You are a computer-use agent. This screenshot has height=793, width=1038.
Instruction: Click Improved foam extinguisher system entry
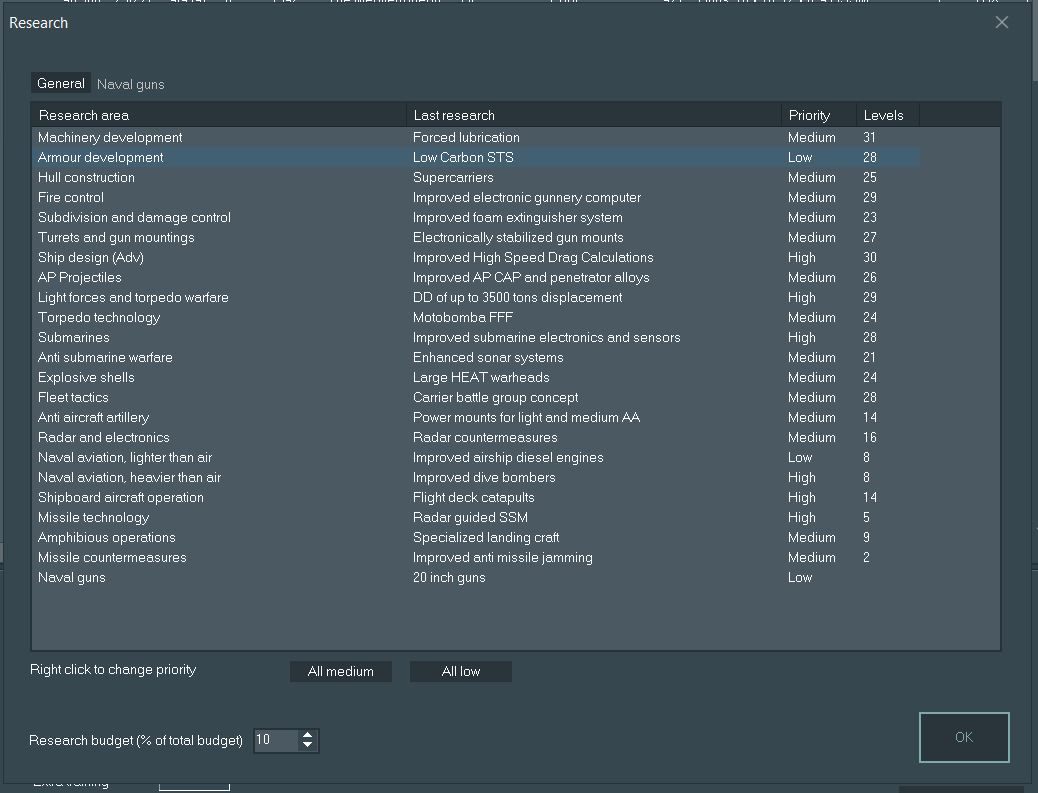(x=518, y=217)
